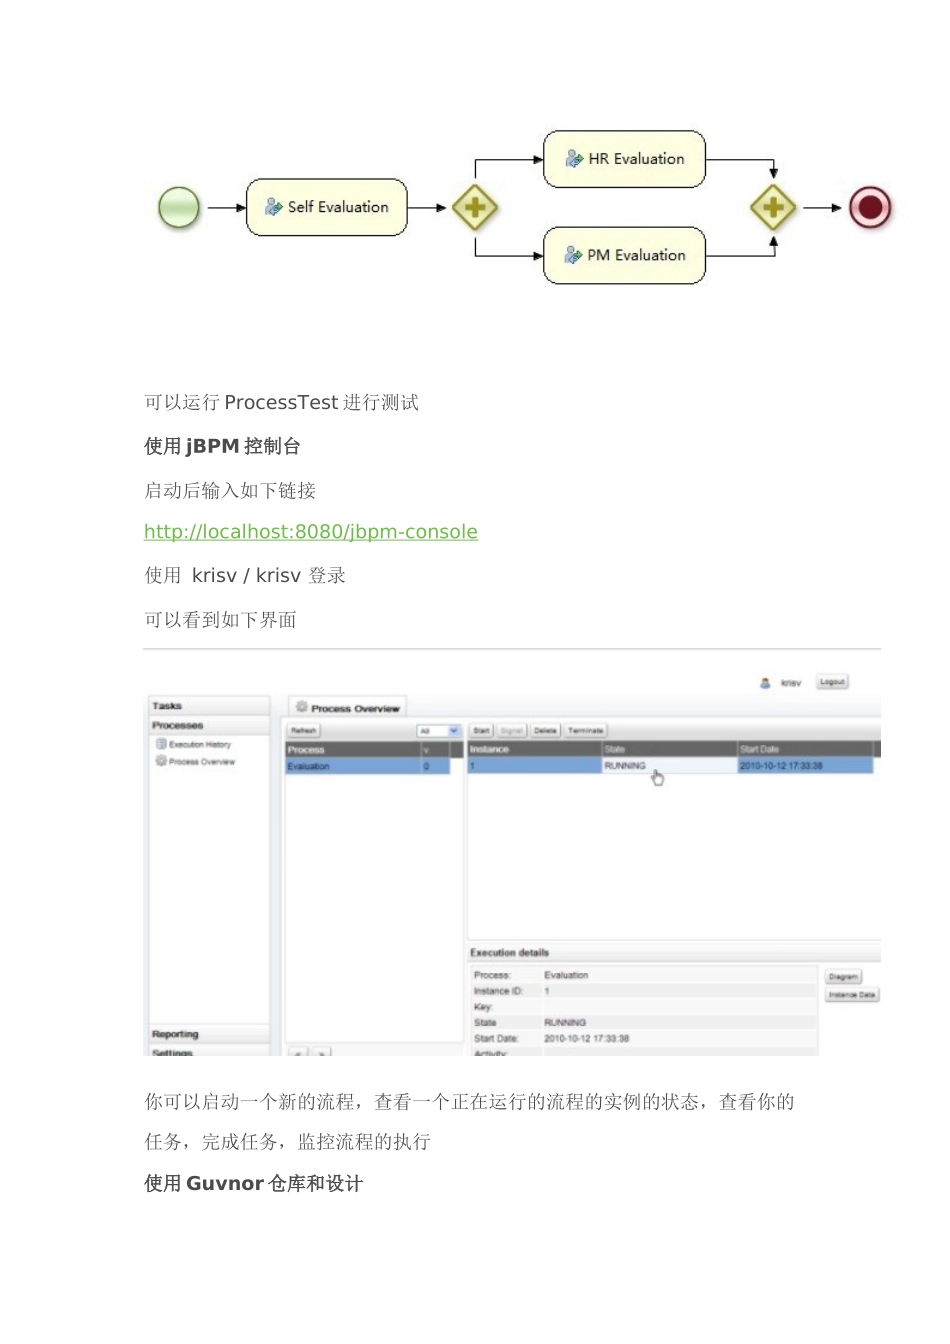Click the Start instance button
950x1344 pixels.
(481, 731)
